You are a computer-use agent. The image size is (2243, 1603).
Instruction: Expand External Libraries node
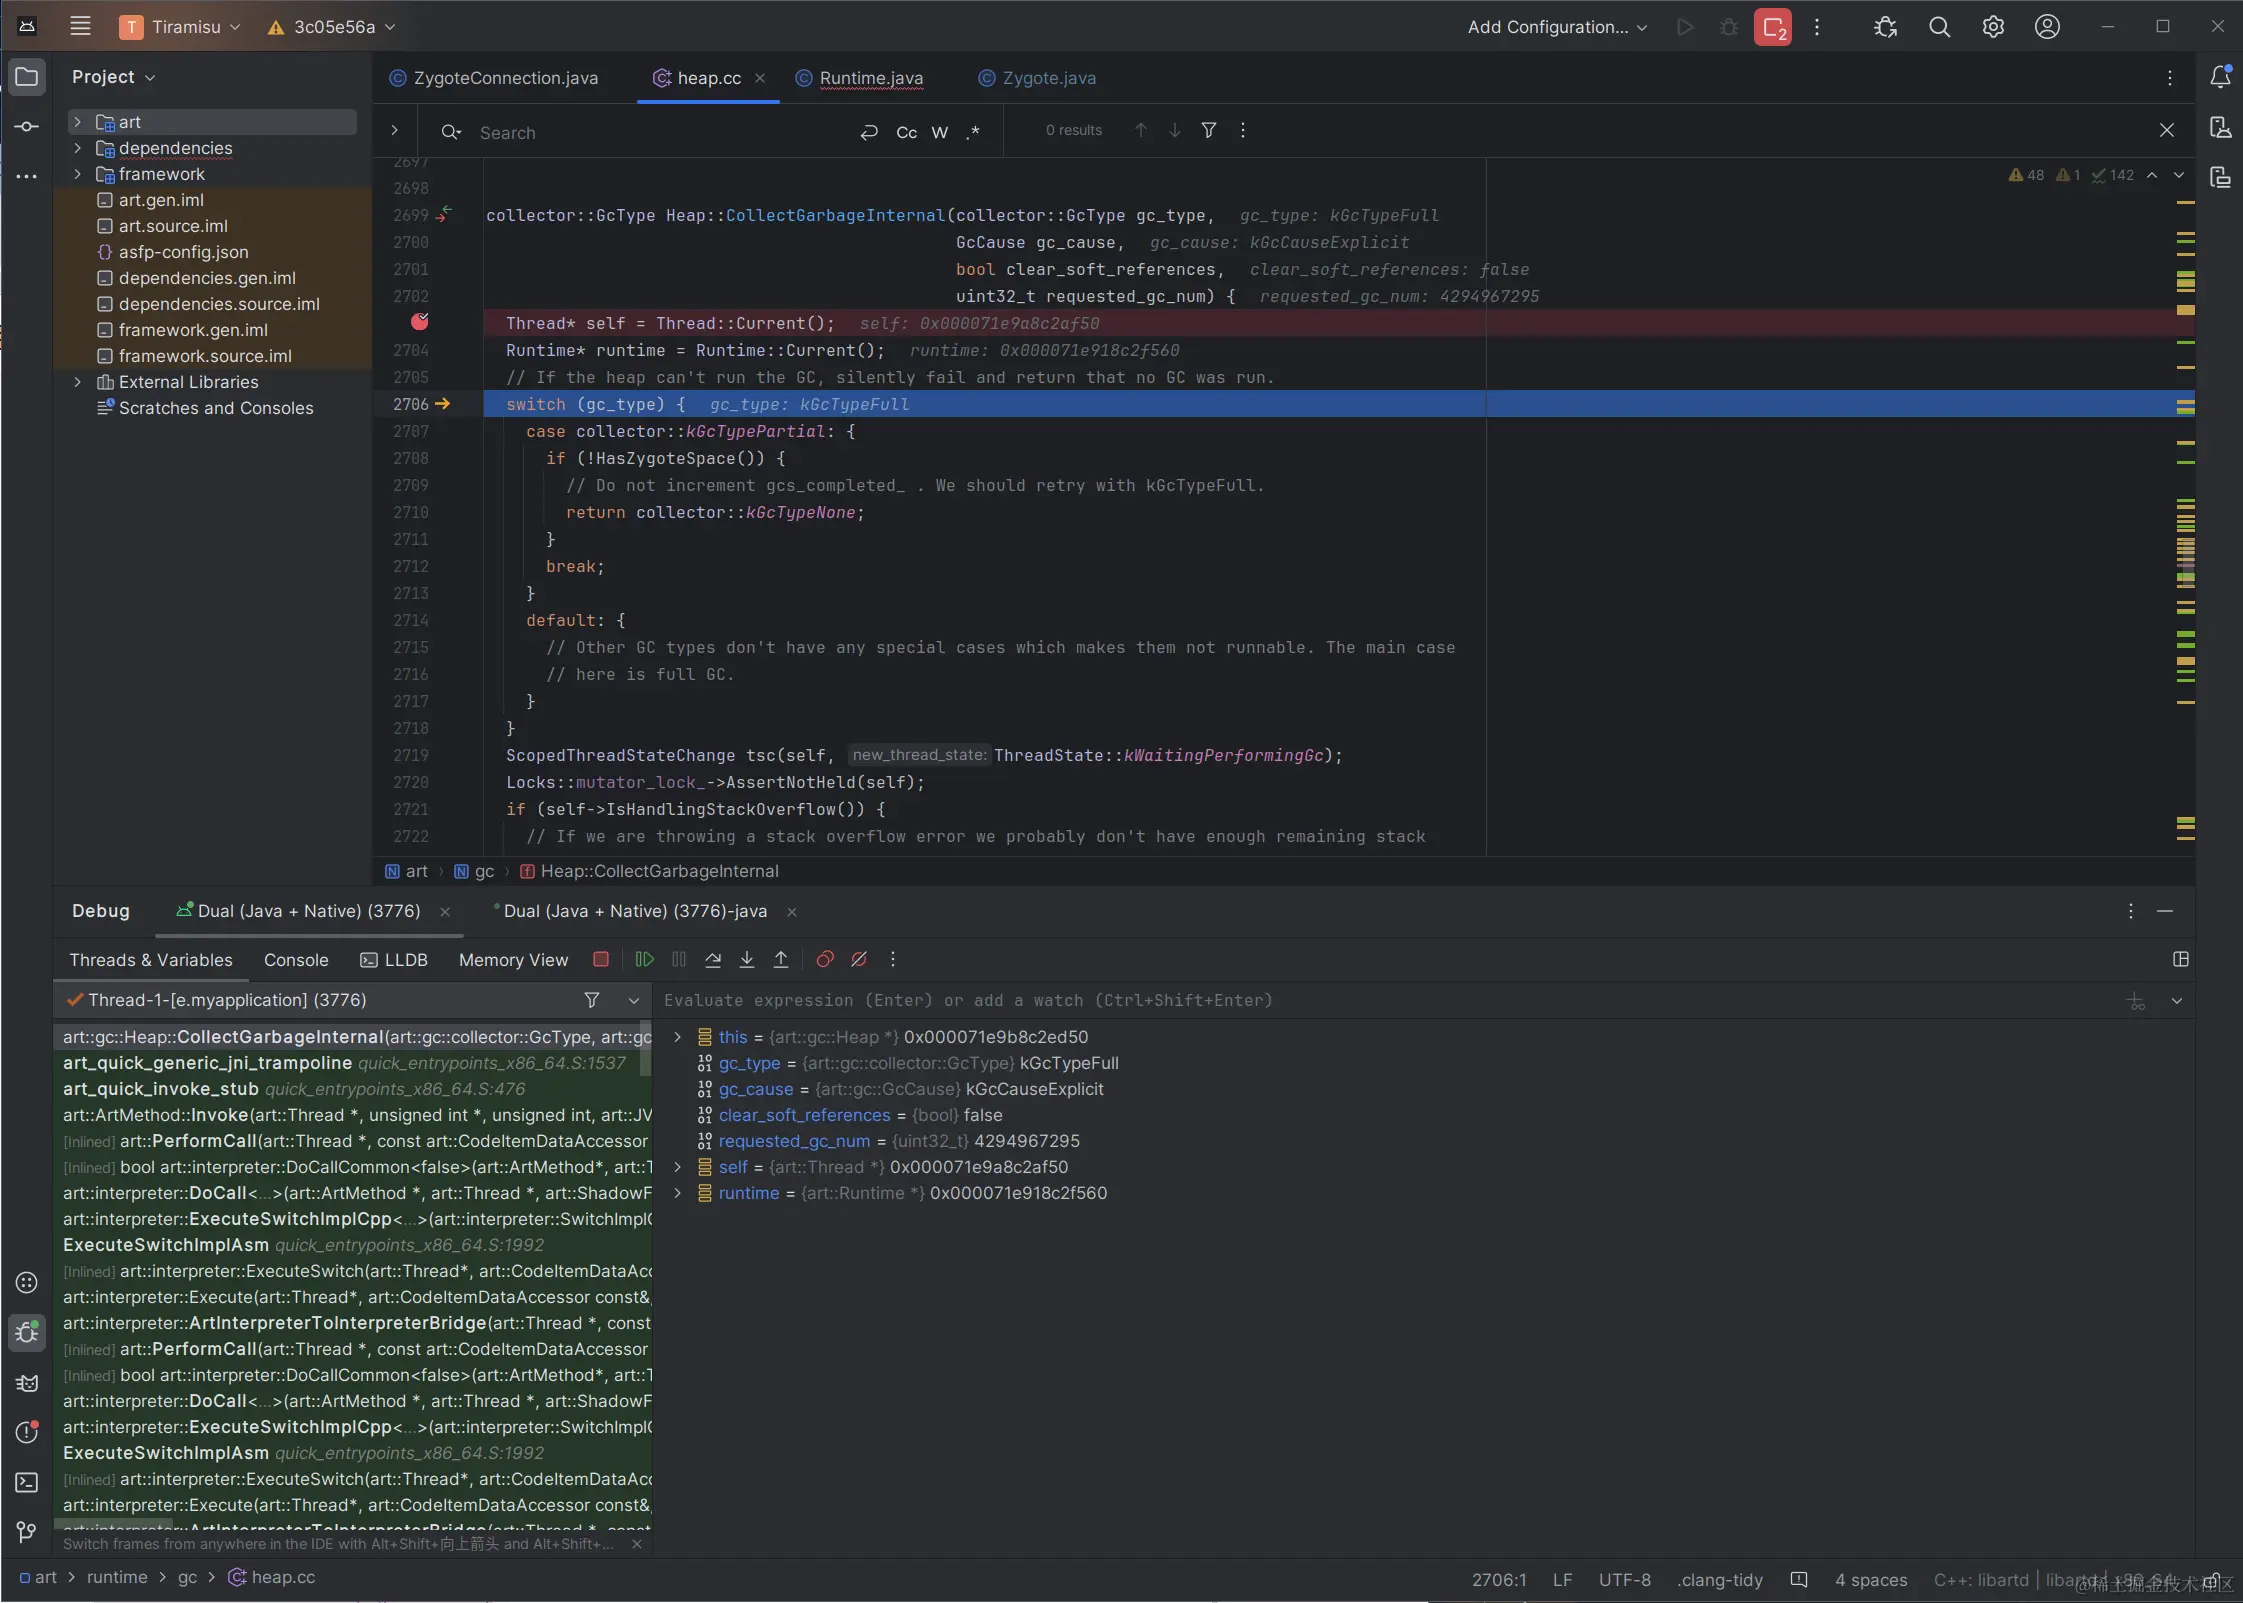77,382
